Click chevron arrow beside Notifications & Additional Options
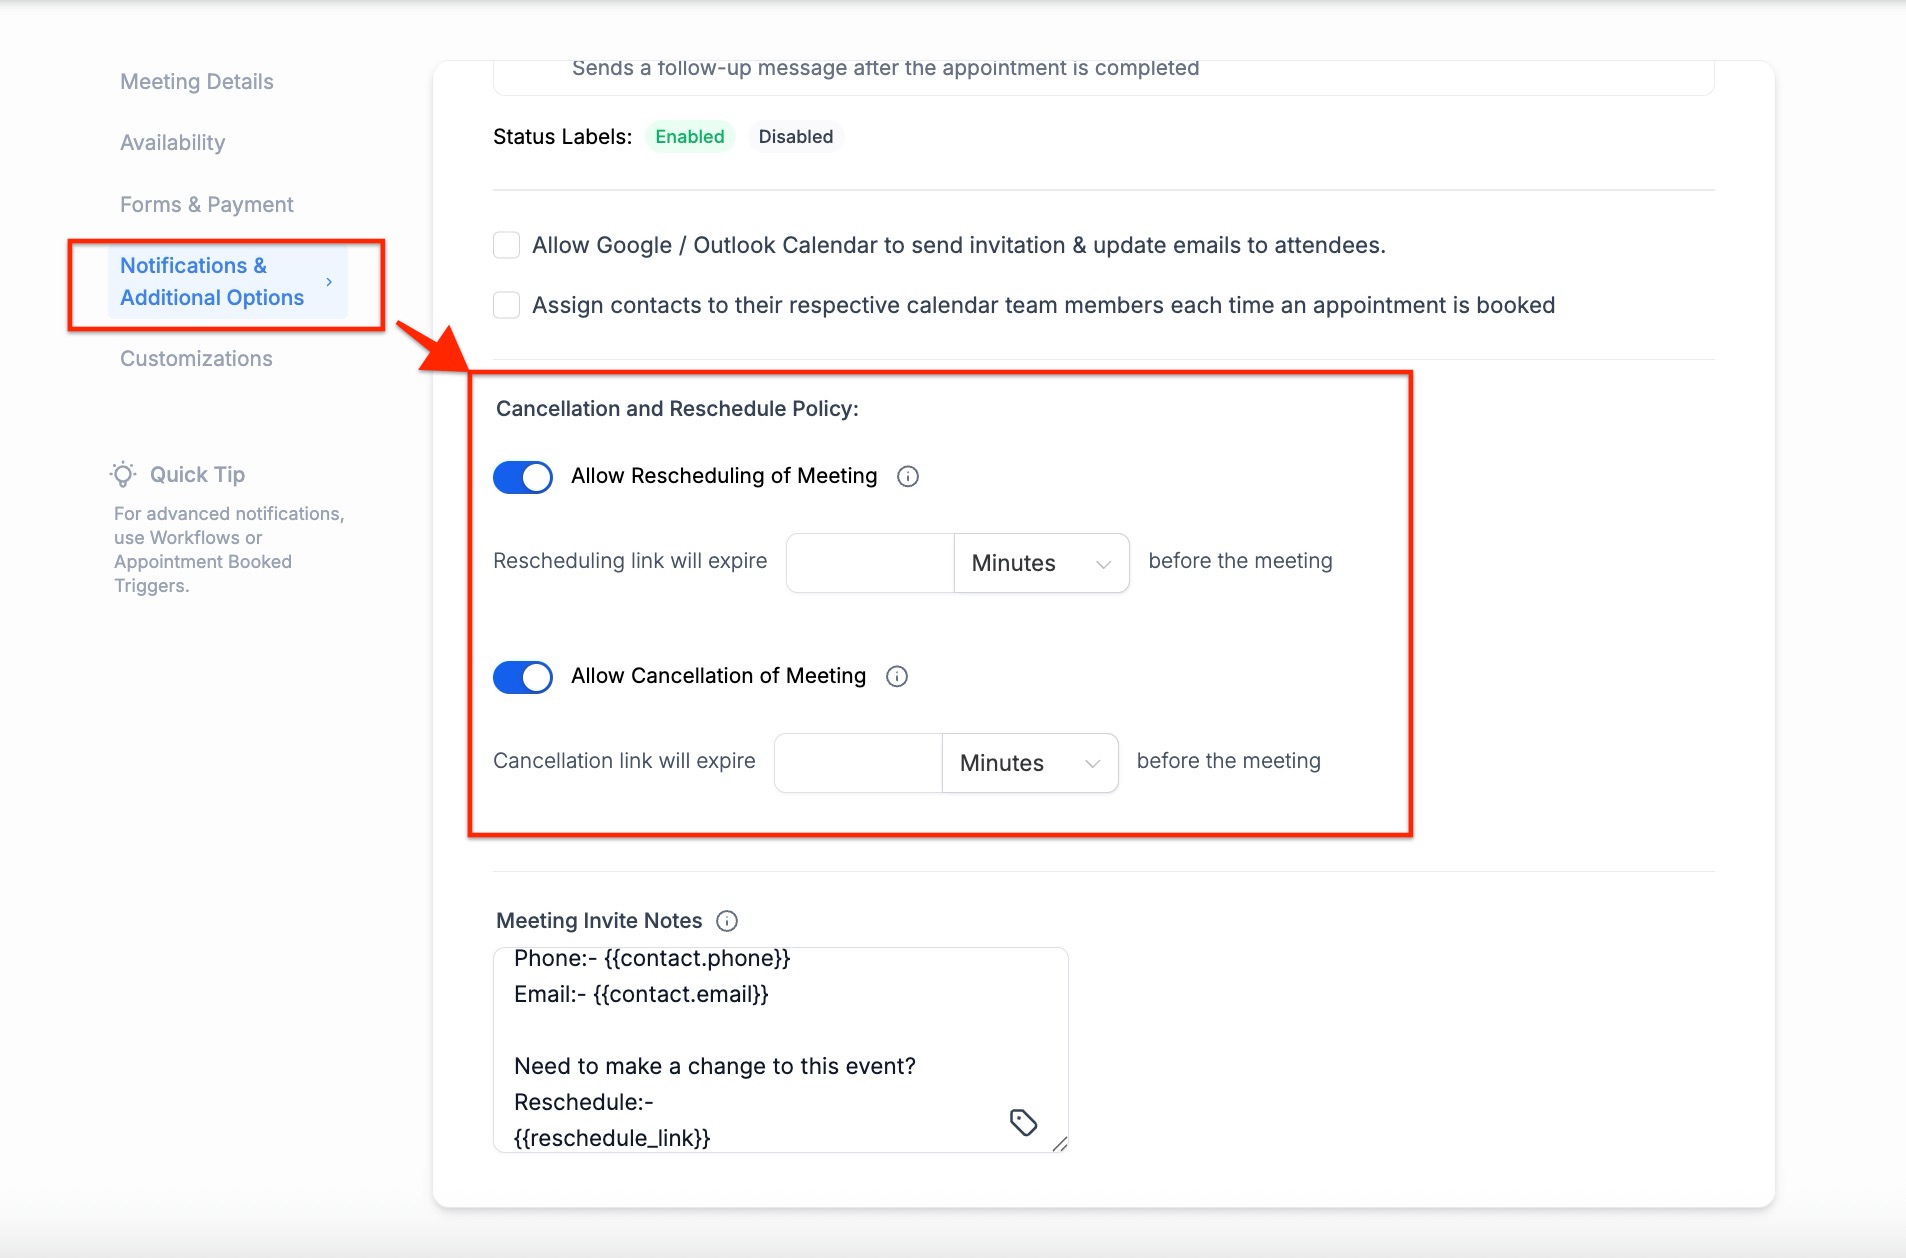The width and height of the screenshot is (1906, 1258). [x=329, y=282]
